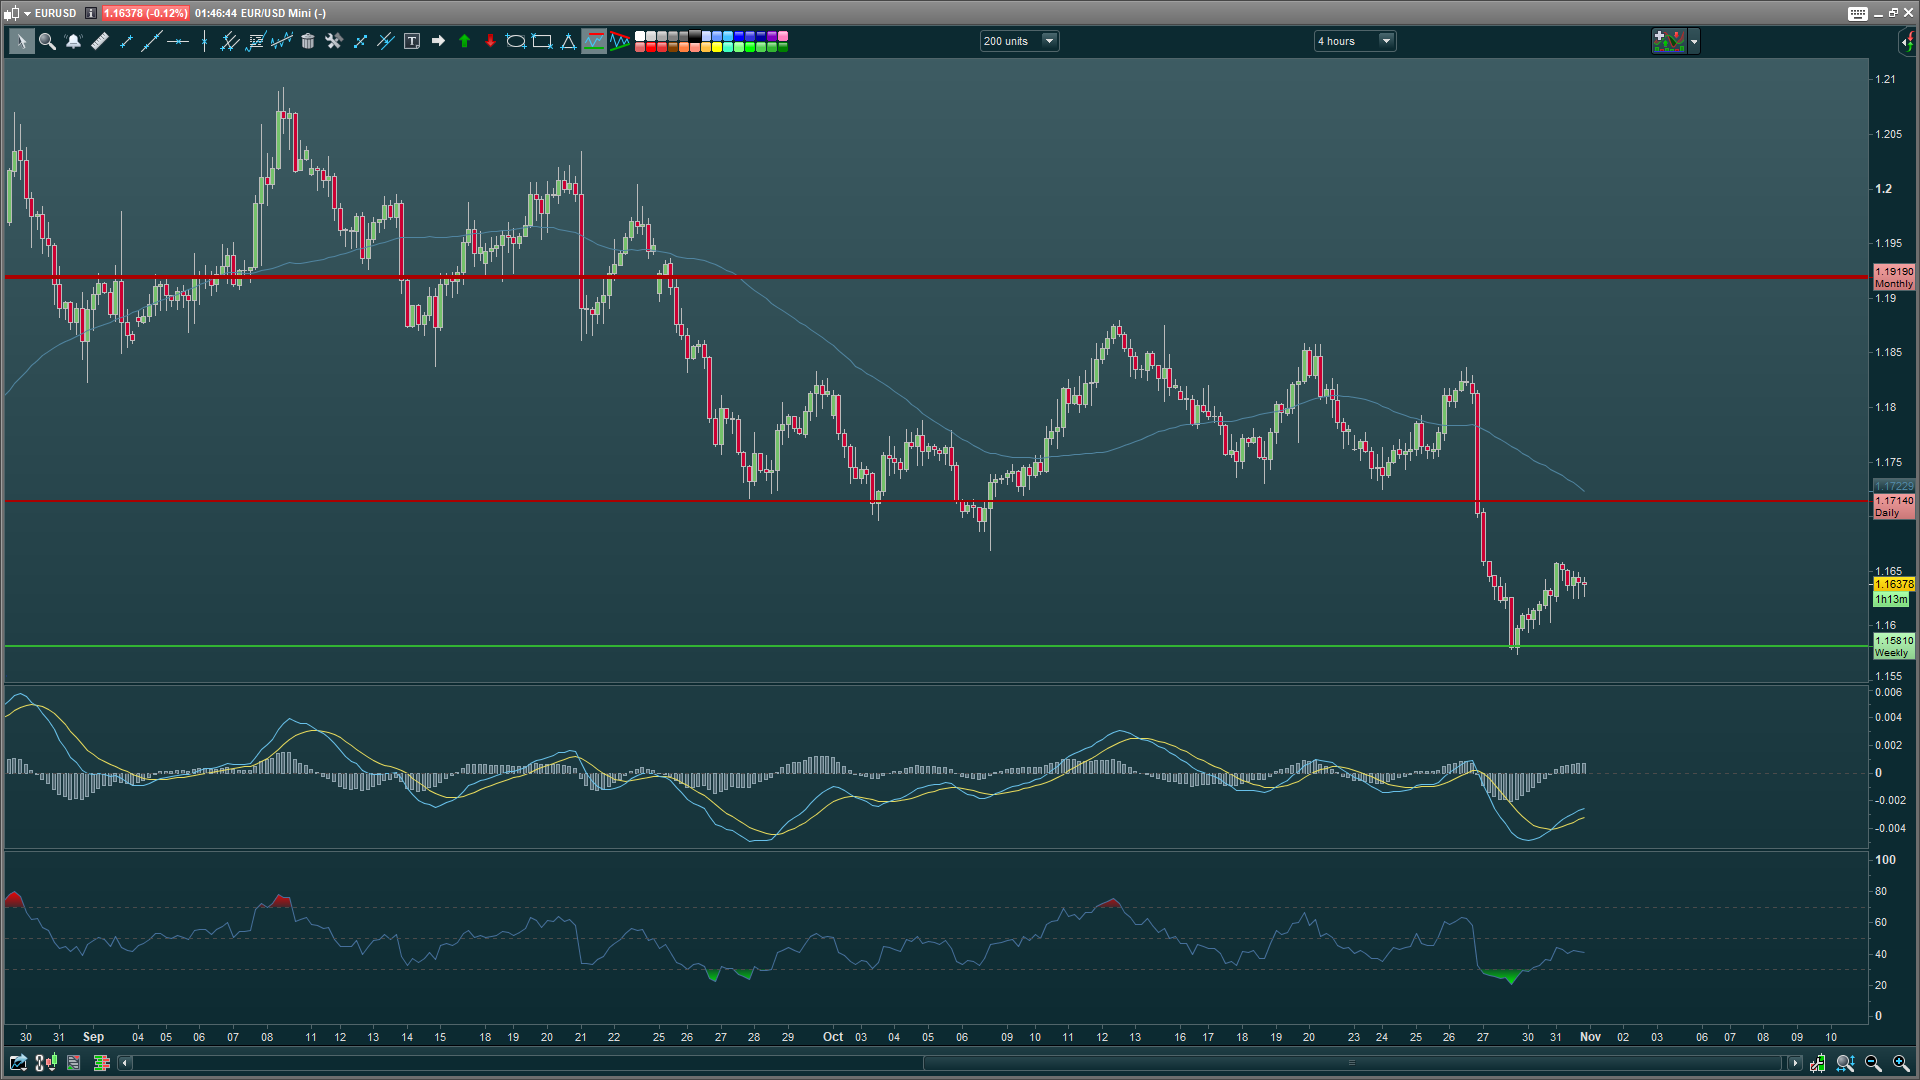
Task: Open the alert bell tool
Action: [73, 41]
